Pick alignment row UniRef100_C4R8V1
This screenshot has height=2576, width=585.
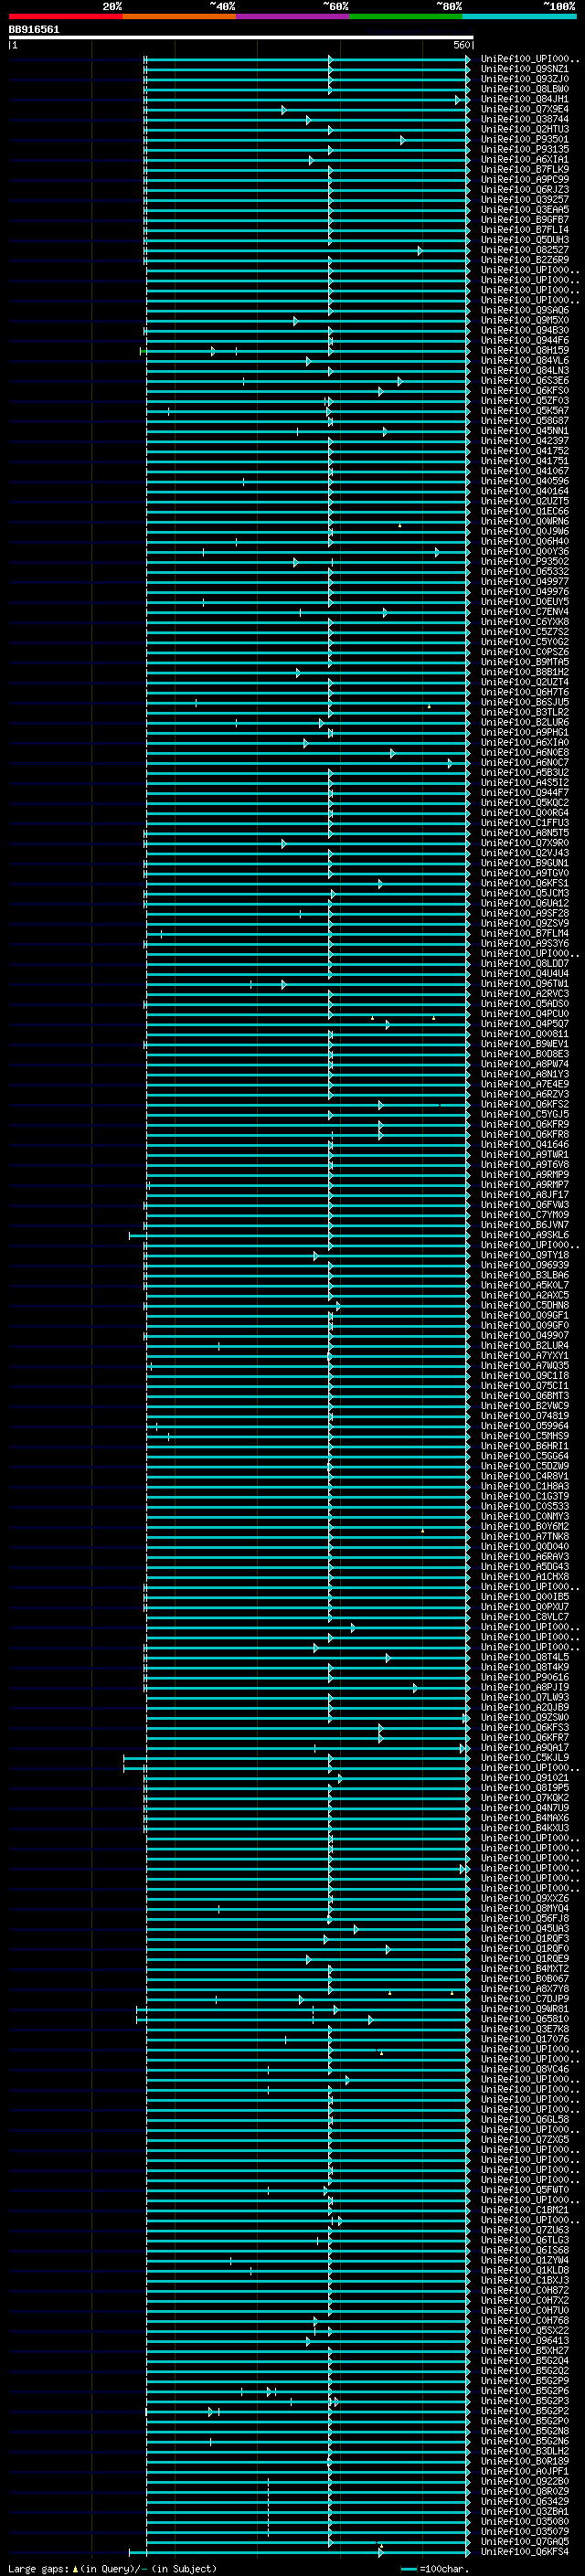tap(524, 1475)
